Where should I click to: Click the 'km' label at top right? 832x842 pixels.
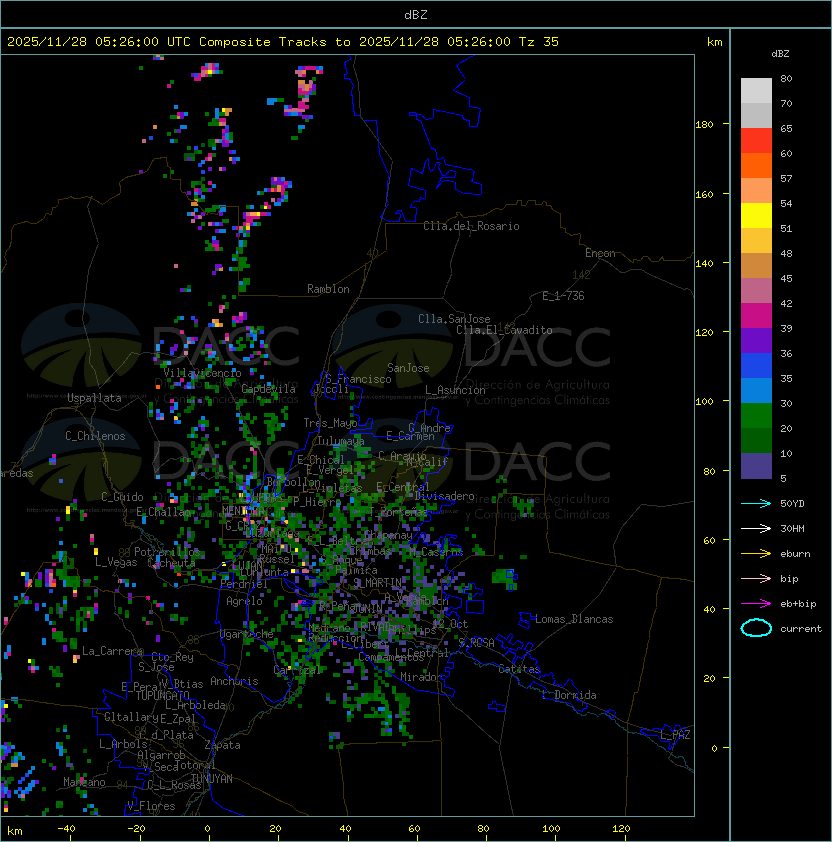click(x=714, y=42)
